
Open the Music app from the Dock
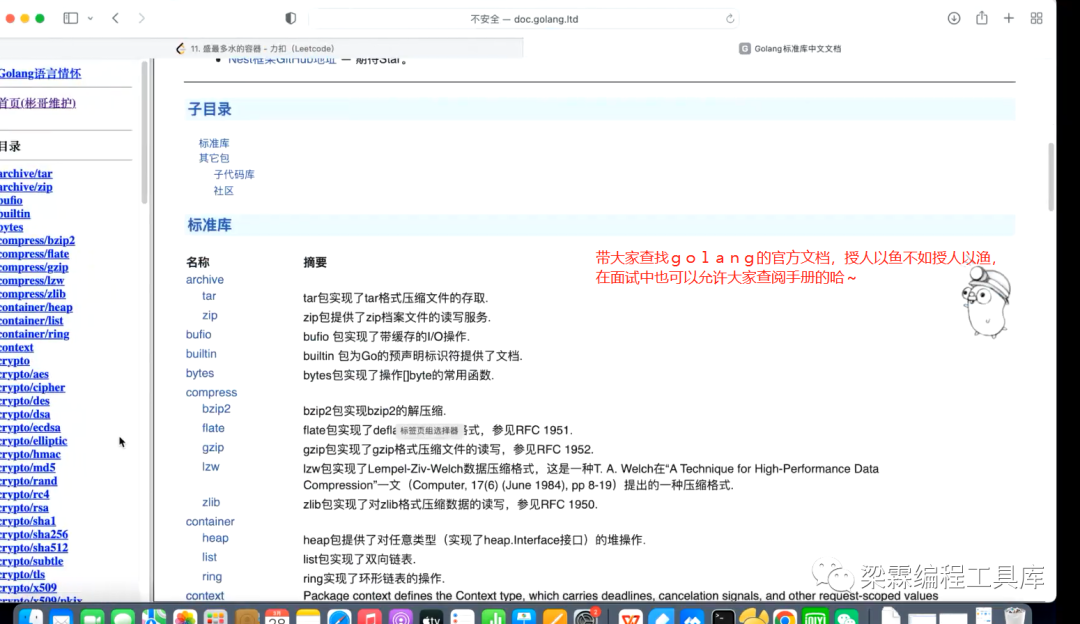point(370,617)
